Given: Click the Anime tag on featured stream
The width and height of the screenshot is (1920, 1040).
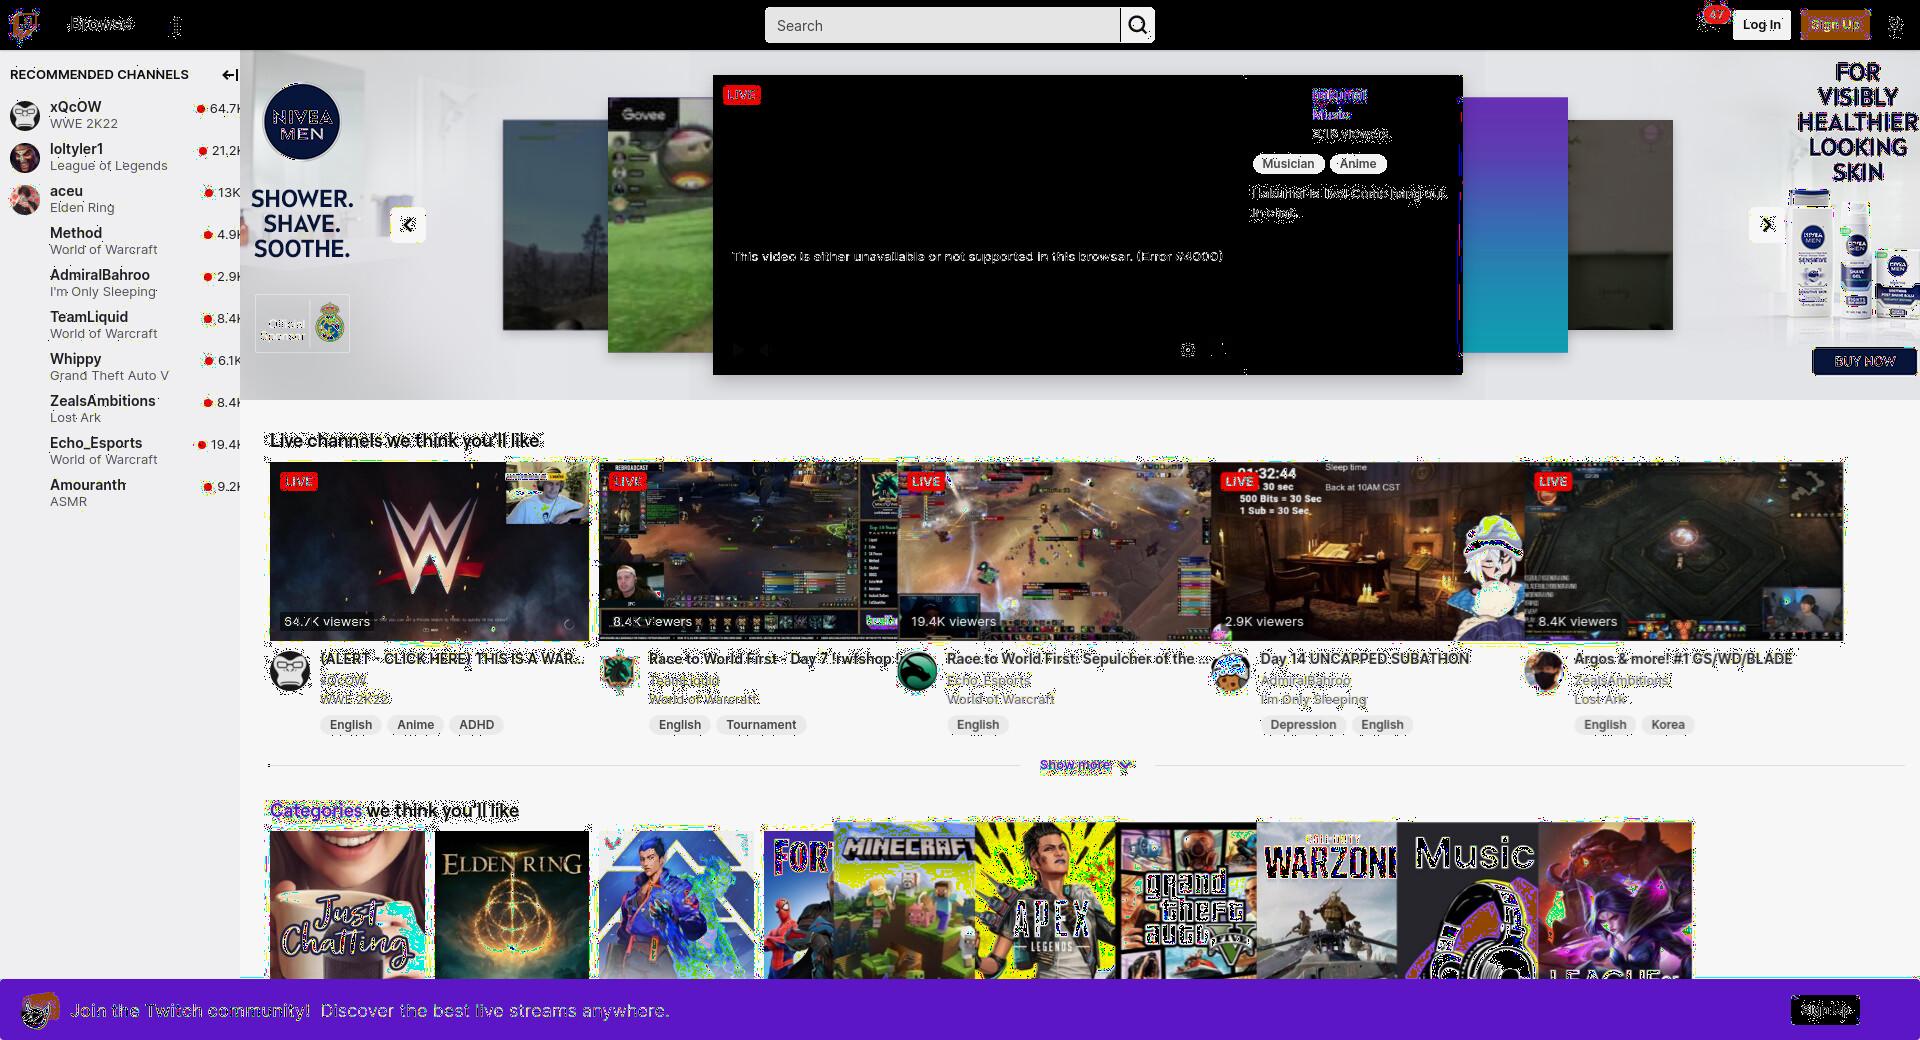Looking at the screenshot, I should pyautogui.click(x=1358, y=164).
